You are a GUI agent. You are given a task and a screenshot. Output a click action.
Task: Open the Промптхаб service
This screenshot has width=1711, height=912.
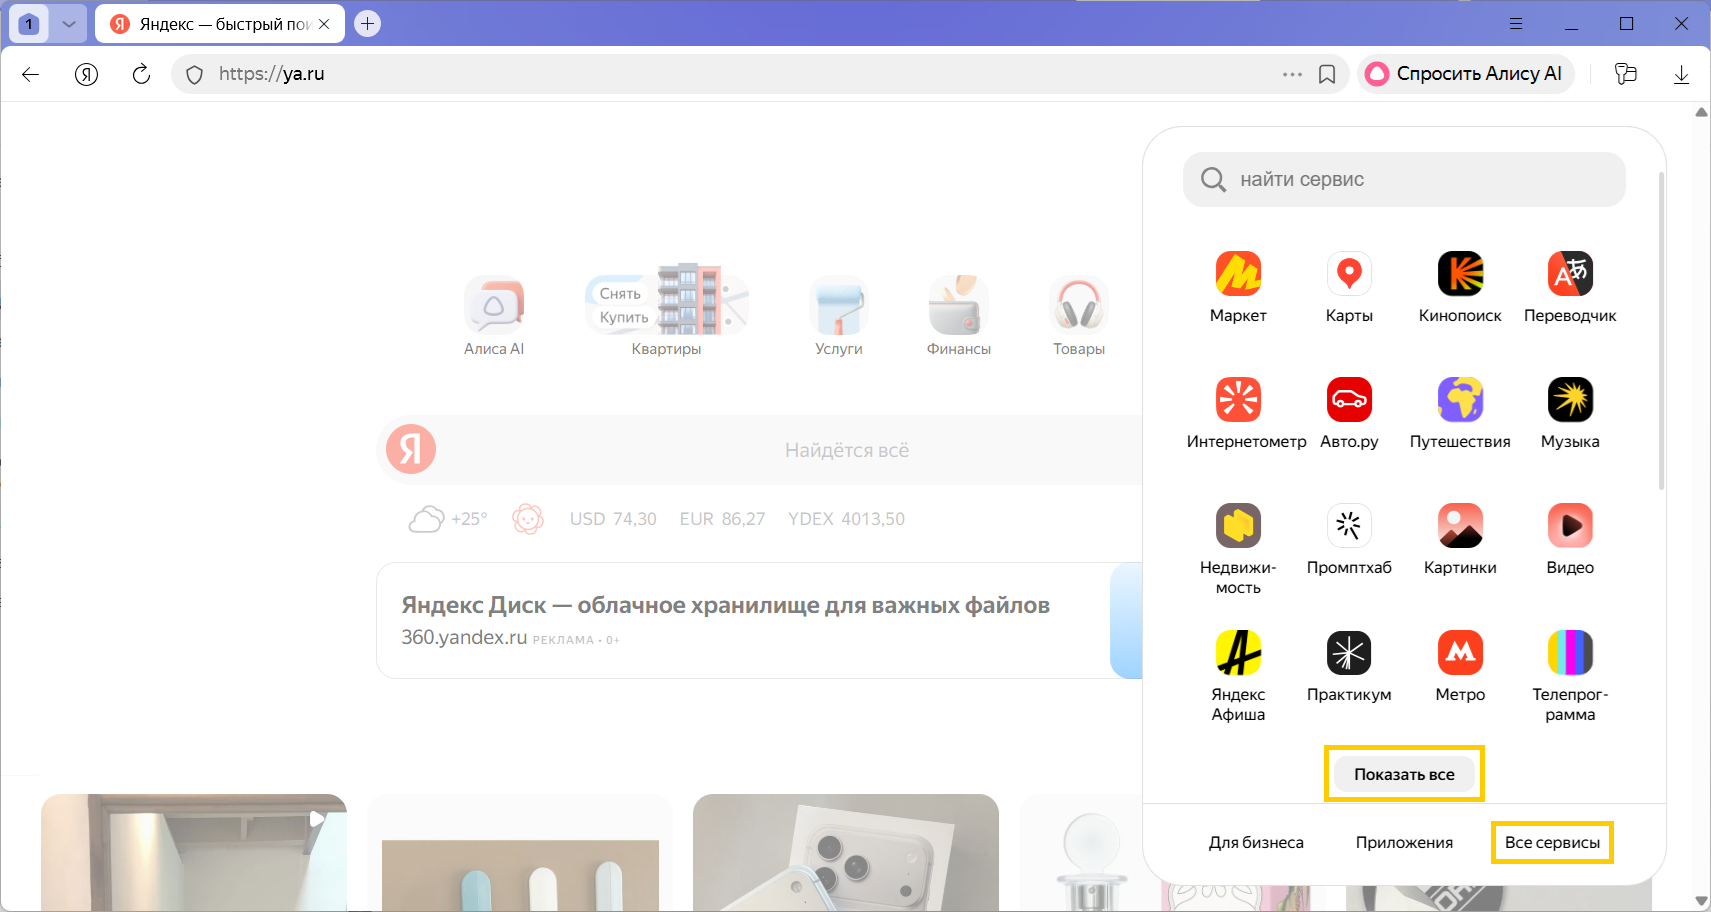(x=1349, y=539)
